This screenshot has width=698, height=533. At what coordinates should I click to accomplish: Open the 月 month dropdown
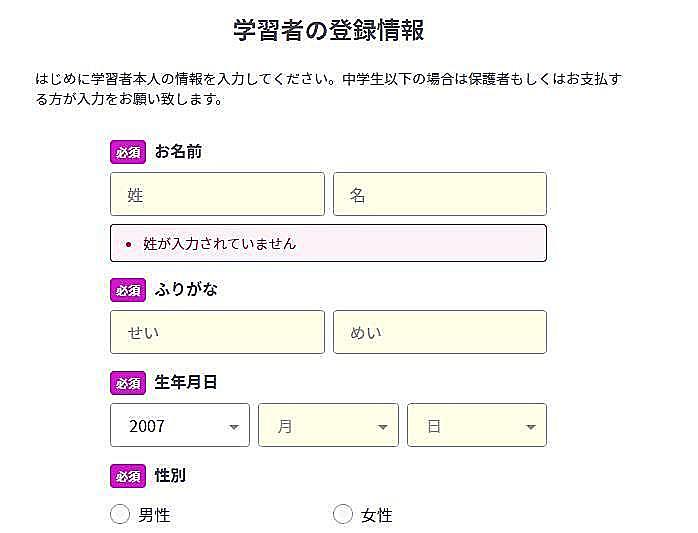click(328, 425)
